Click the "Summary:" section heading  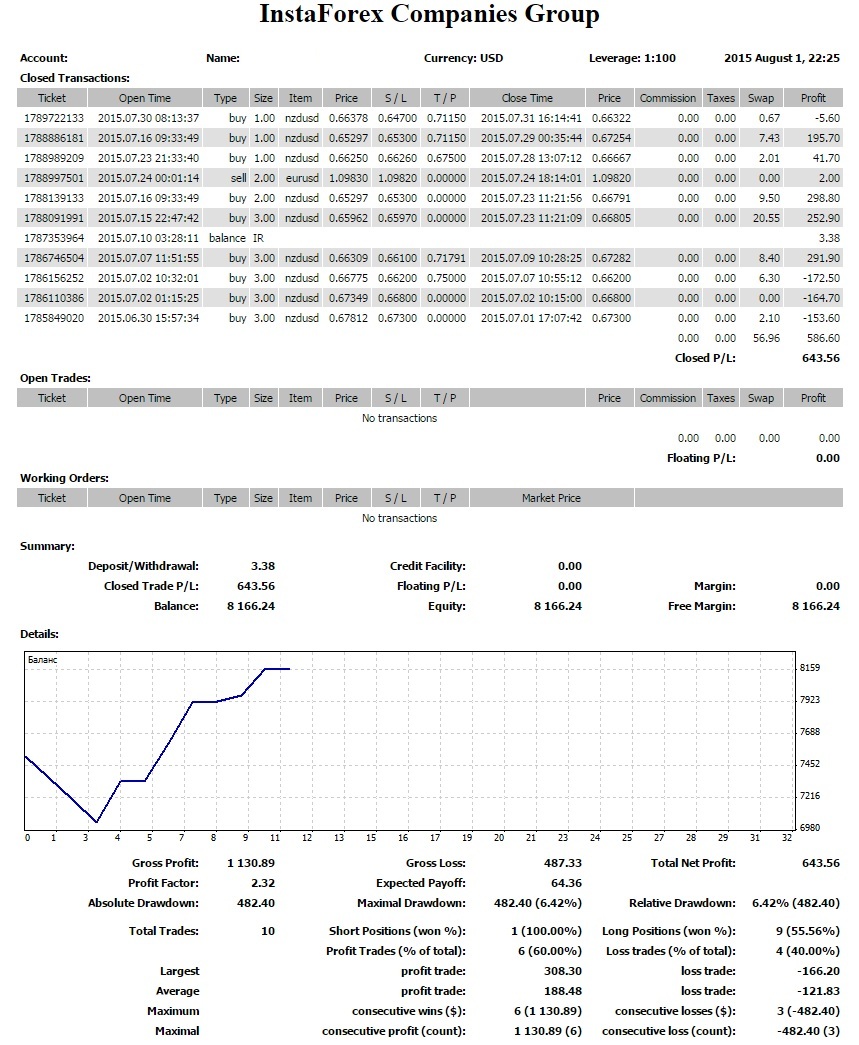[x=47, y=546]
